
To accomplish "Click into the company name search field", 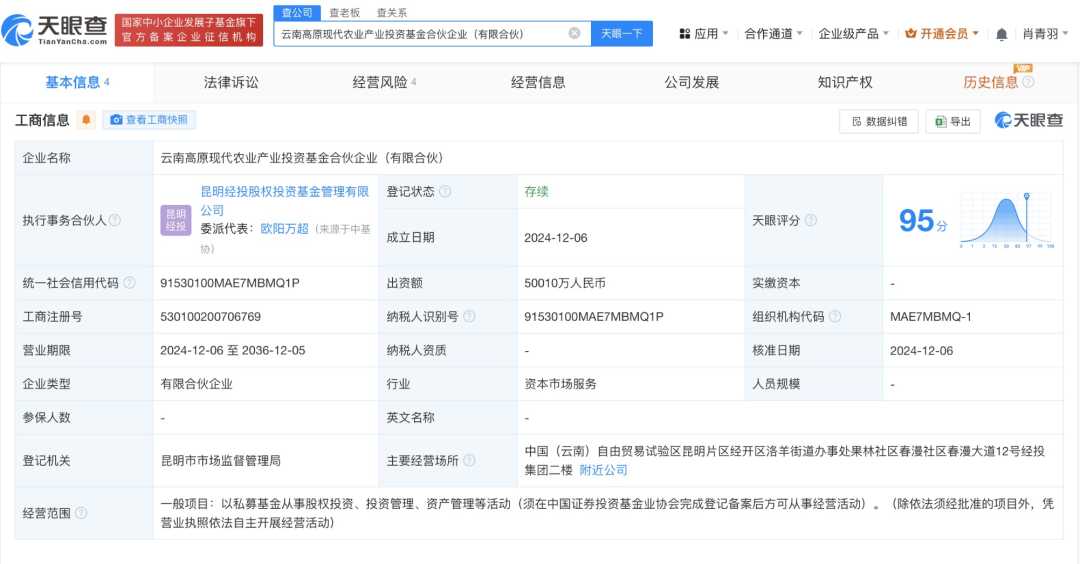I will [420, 33].
